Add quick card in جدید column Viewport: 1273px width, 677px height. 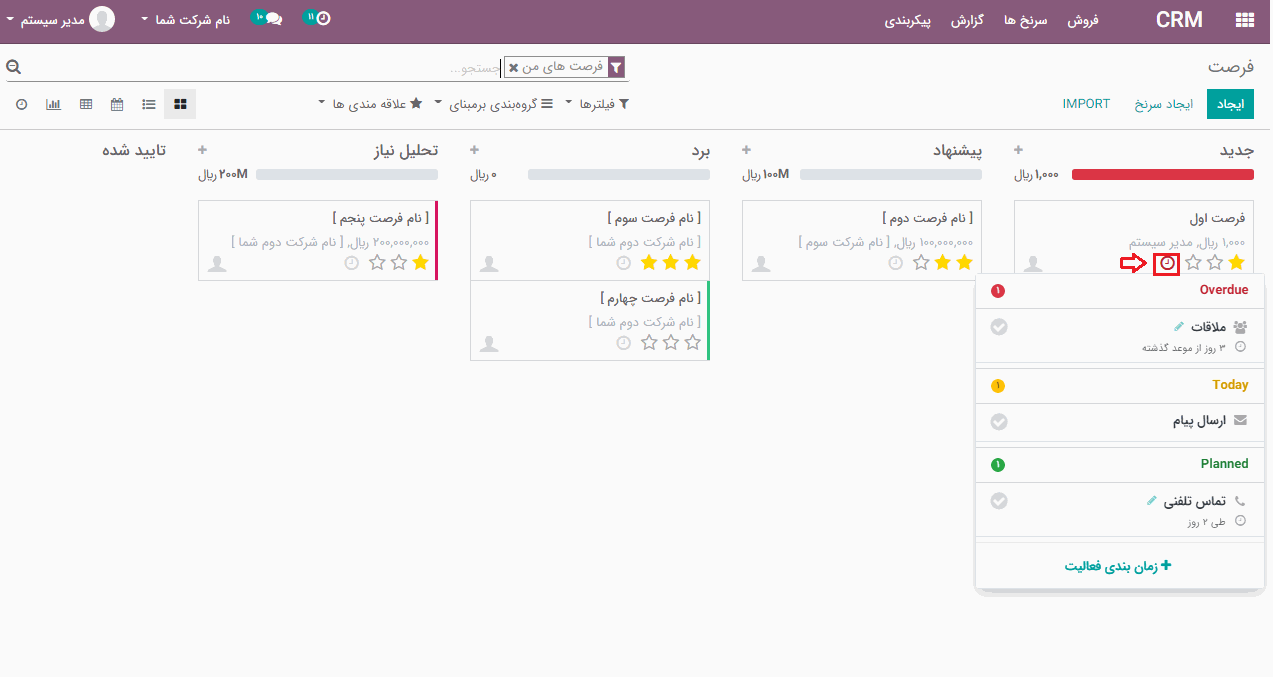(1019, 150)
